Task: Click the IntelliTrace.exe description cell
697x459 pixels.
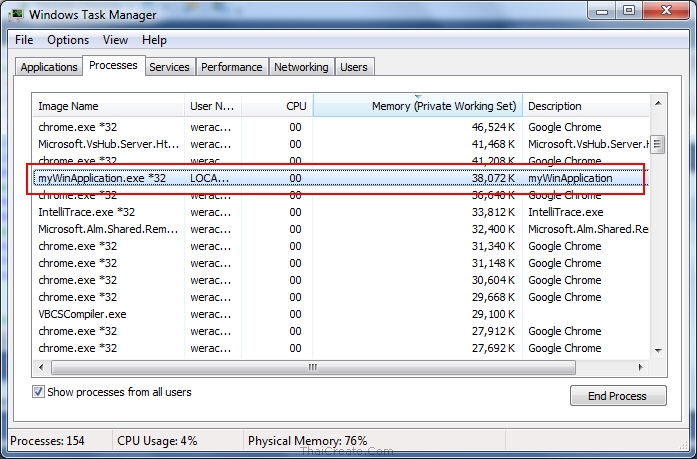Action: 565,212
